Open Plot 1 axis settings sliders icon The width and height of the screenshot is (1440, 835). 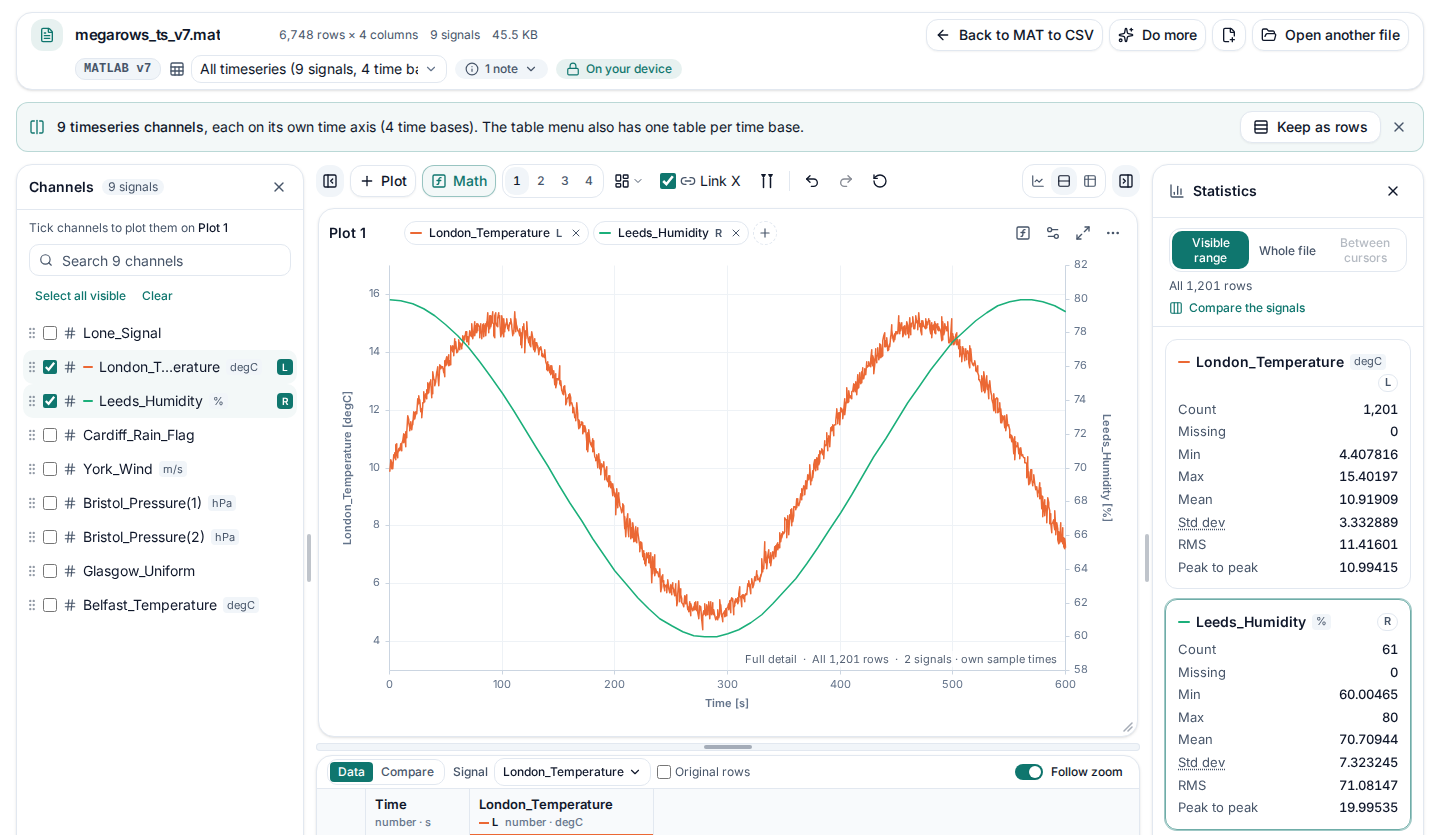1053,233
